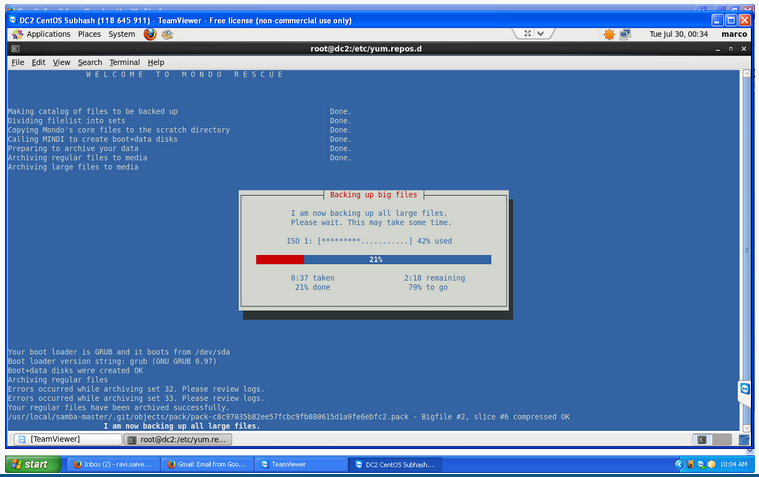Open the terminal File menu
Image resolution: width=759 pixels, height=477 pixels.
pos(17,62)
